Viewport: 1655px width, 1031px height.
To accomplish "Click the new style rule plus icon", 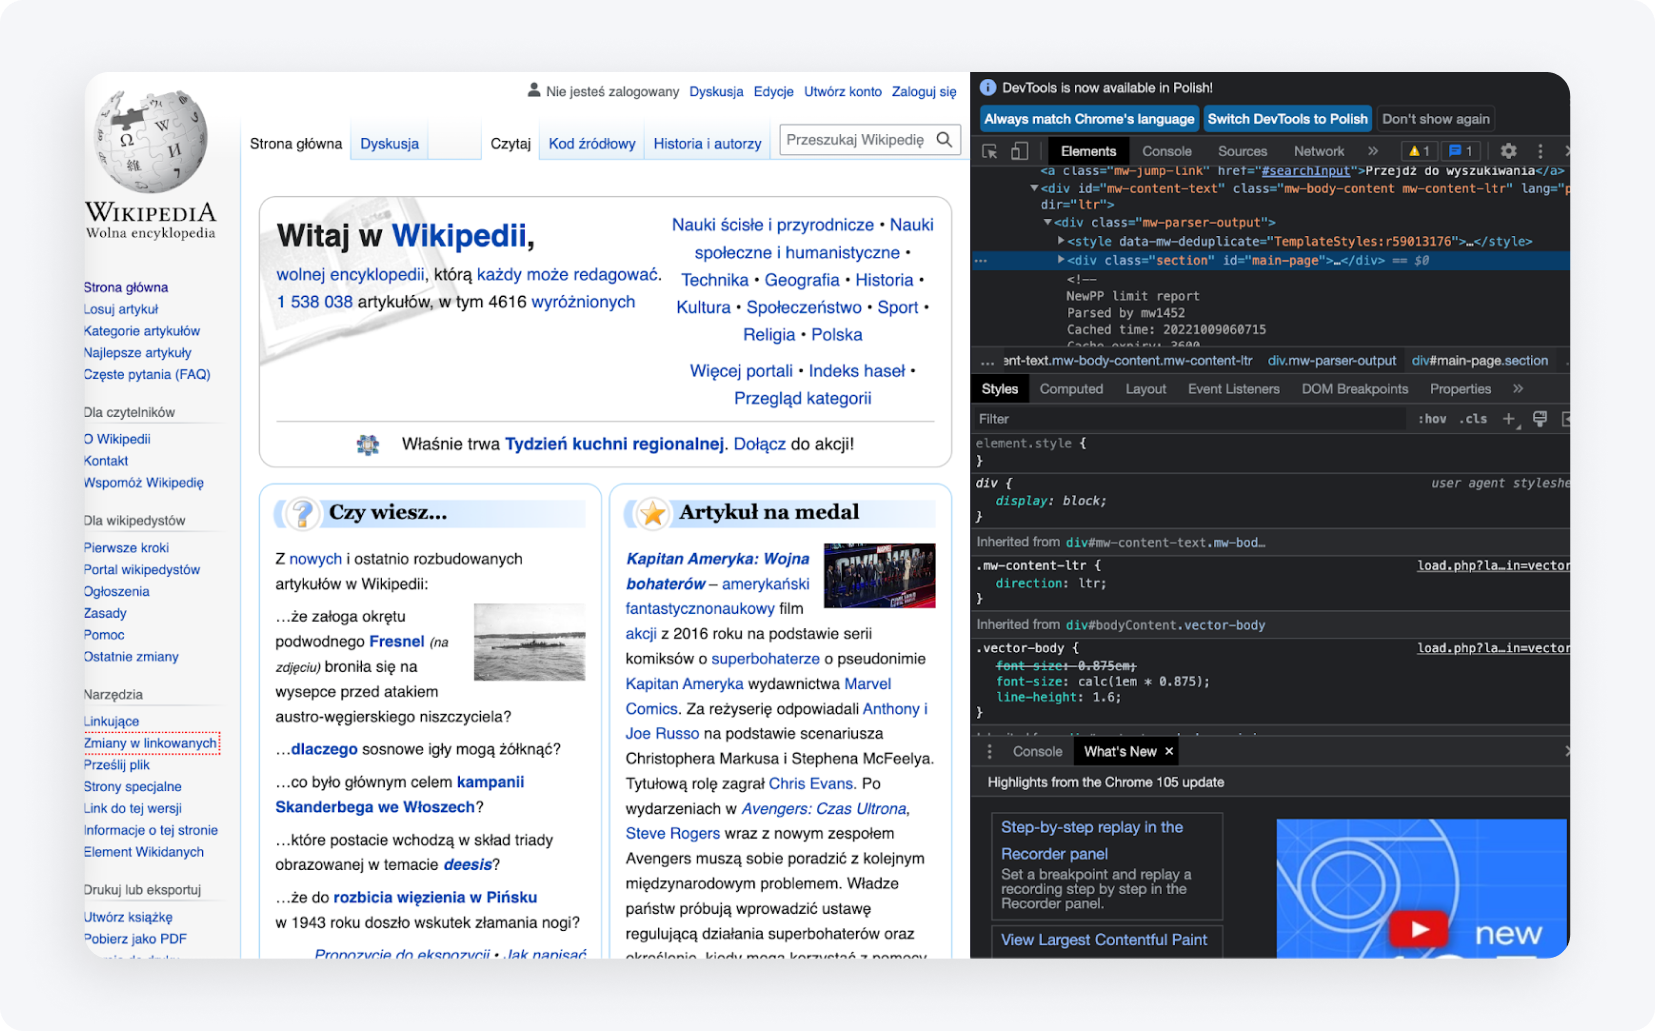I will [x=1508, y=418].
